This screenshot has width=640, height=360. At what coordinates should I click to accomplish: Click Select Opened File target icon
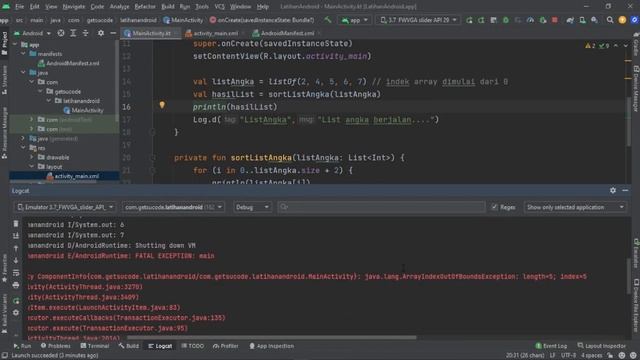click(x=61, y=33)
